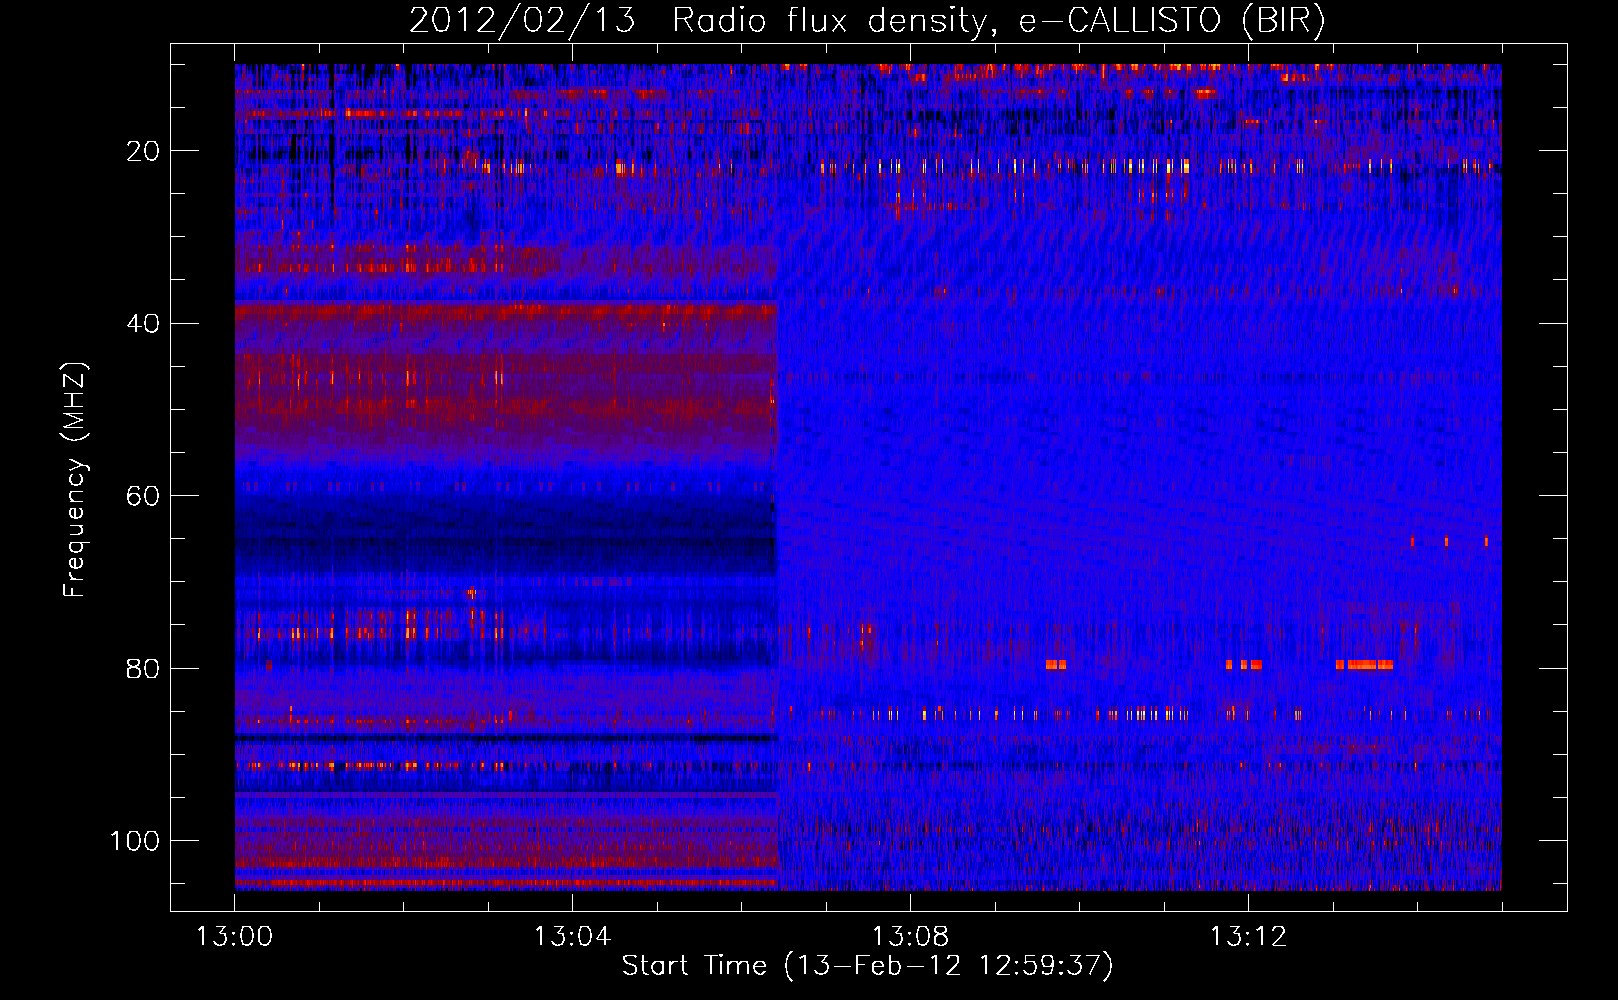Click the "Start Time (13-Feb-12 12:59:37)" label
The height and width of the screenshot is (1000, 1618).
point(867,966)
